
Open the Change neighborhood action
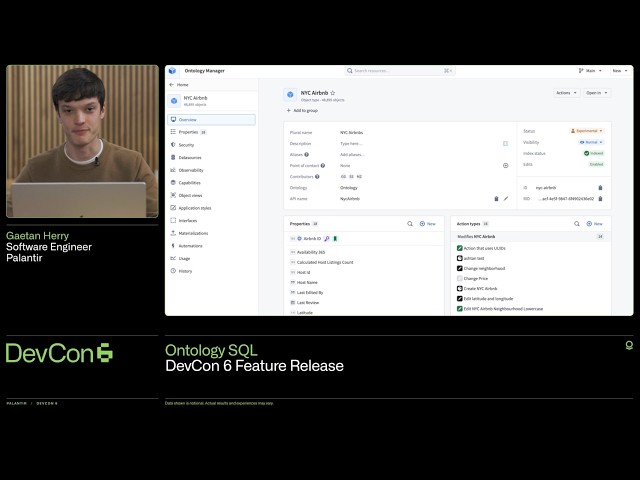pos(484,269)
